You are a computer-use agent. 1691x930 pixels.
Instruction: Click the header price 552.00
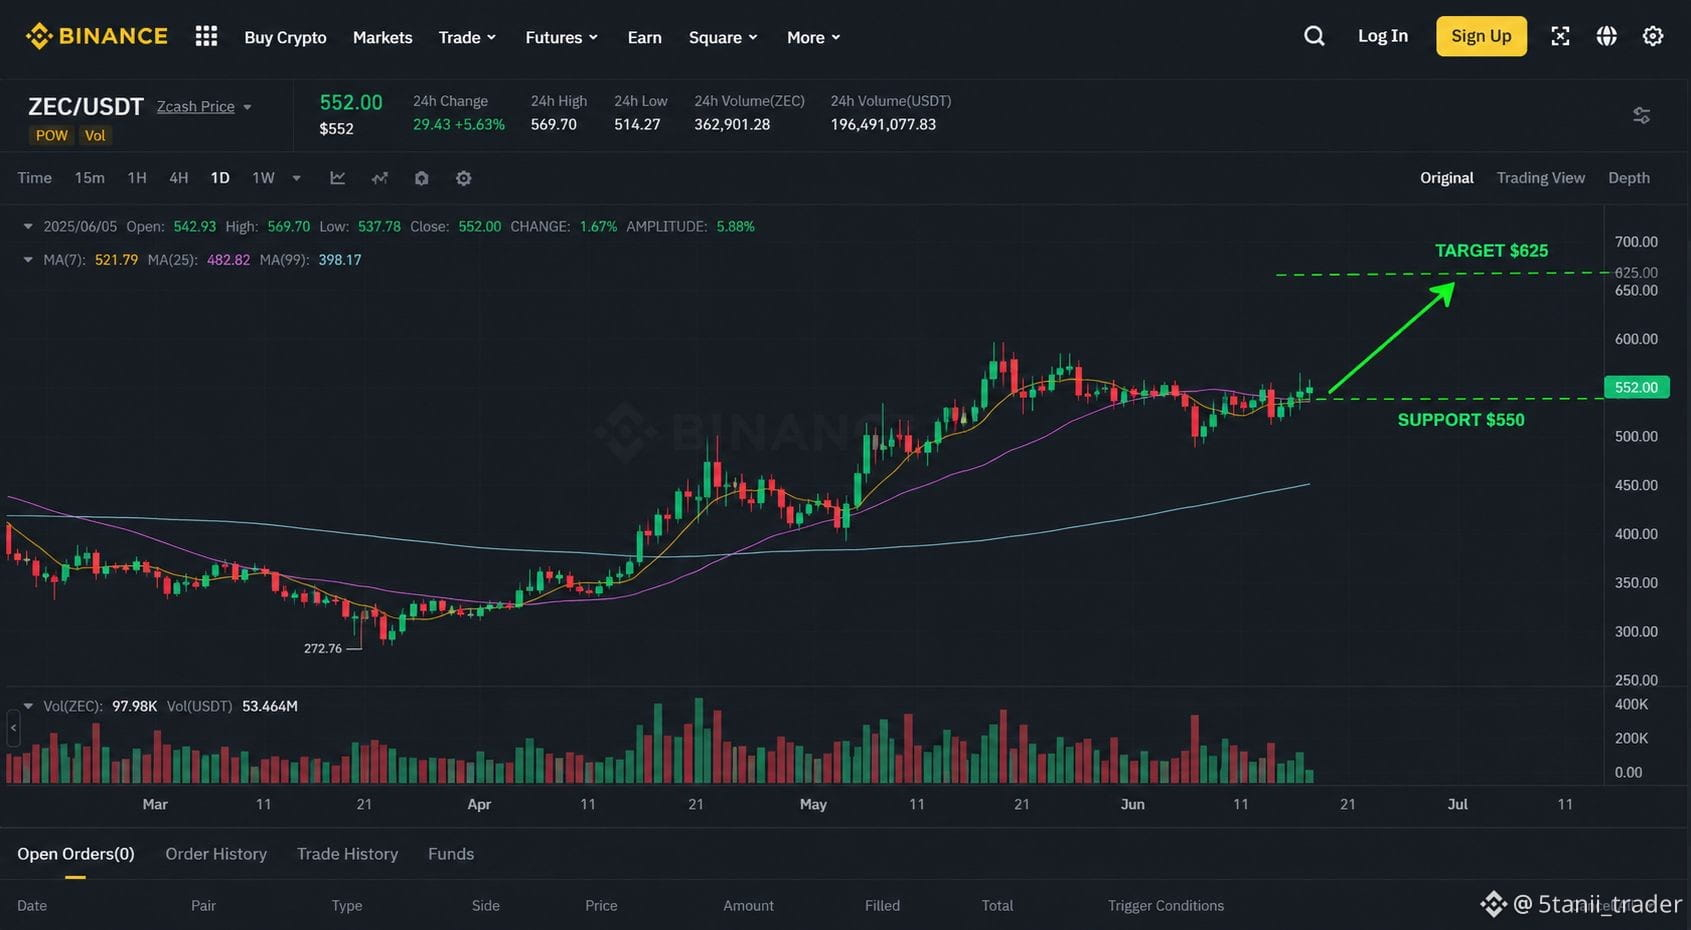click(x=351, y=102)
